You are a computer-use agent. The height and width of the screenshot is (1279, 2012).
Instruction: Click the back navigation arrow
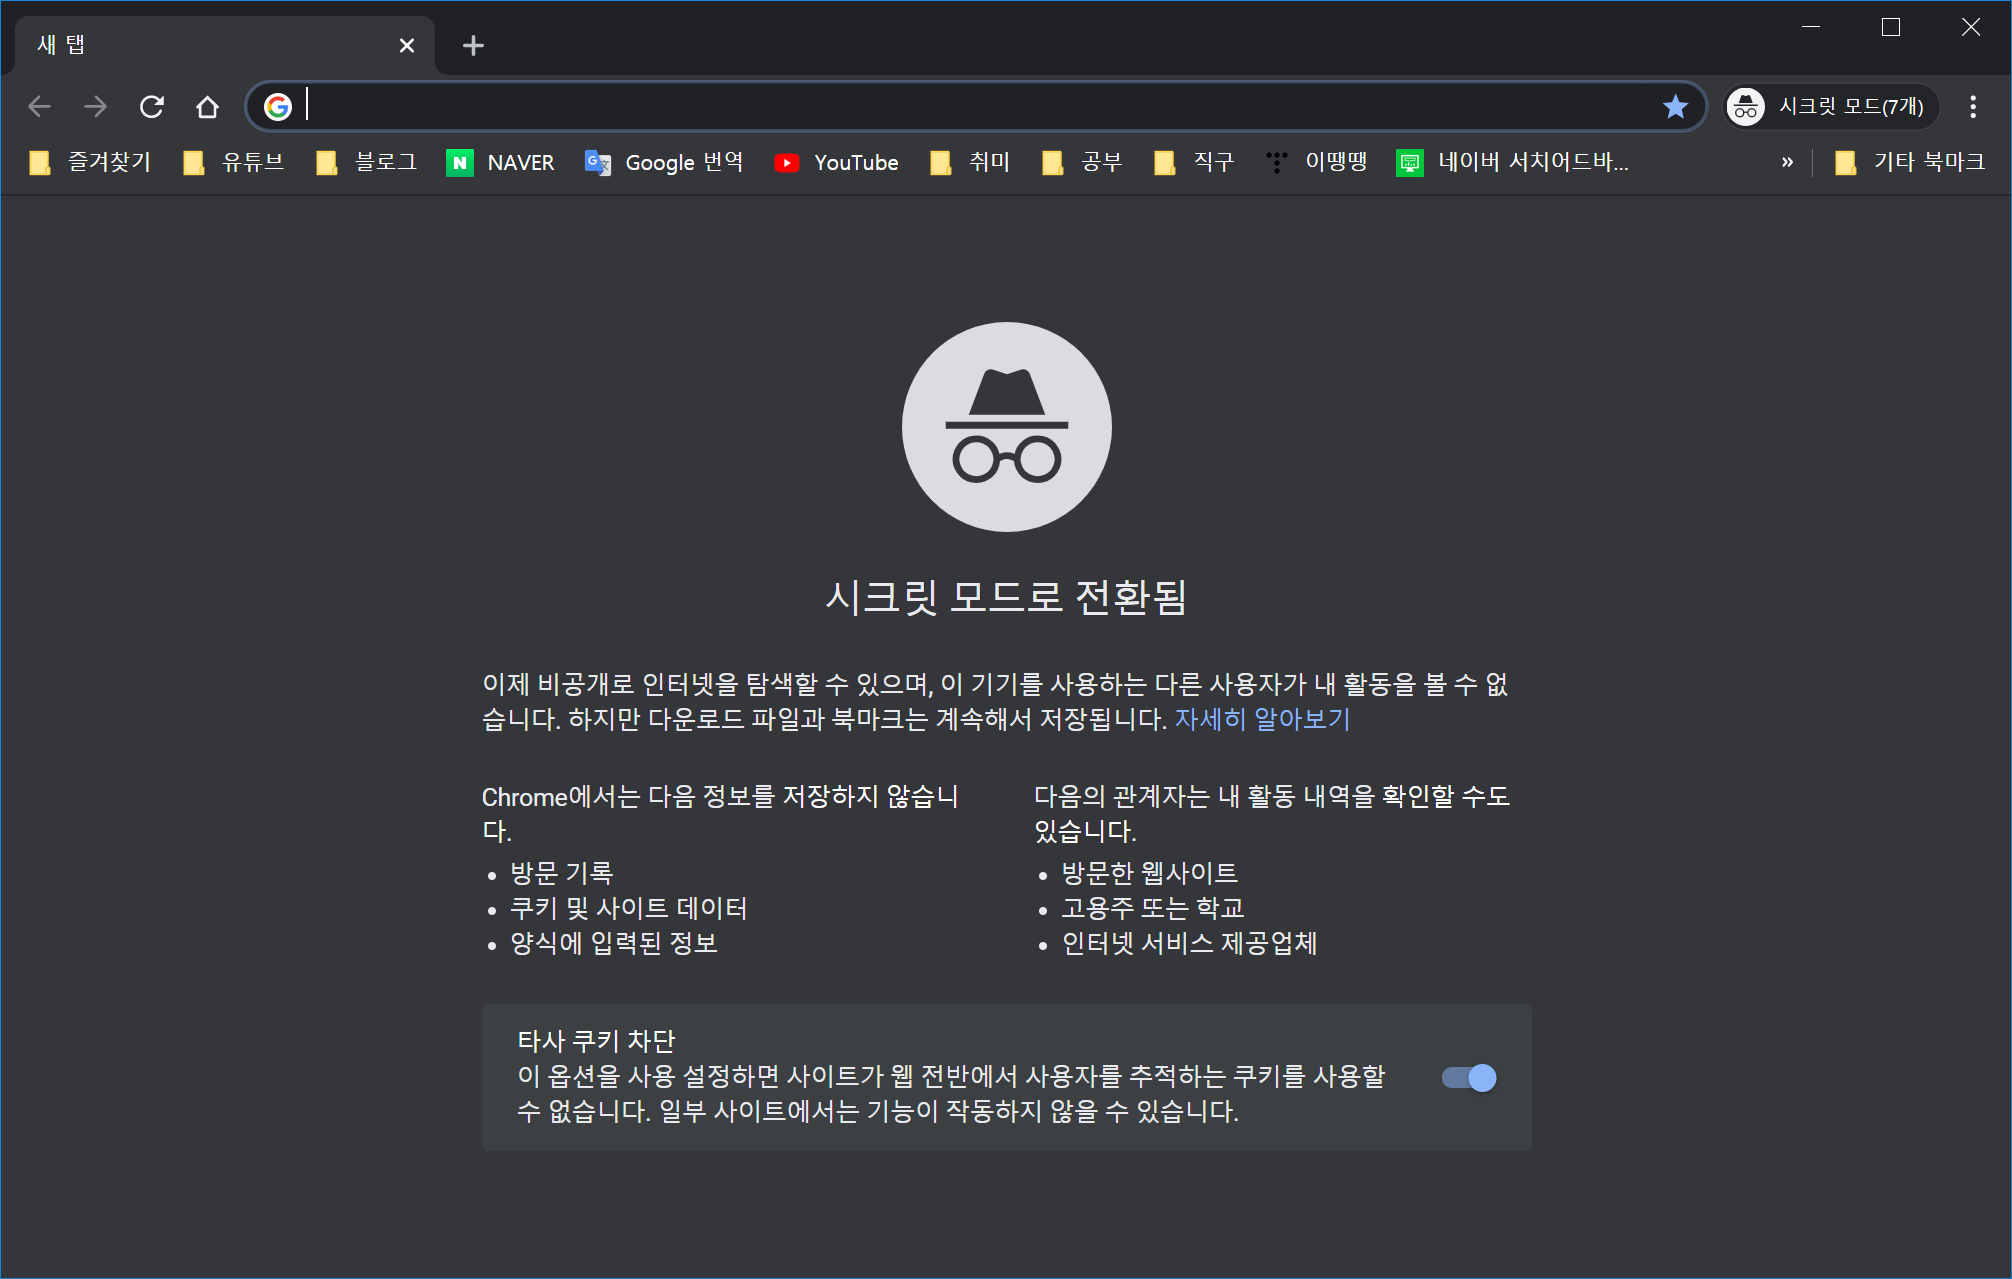[40, 107]
